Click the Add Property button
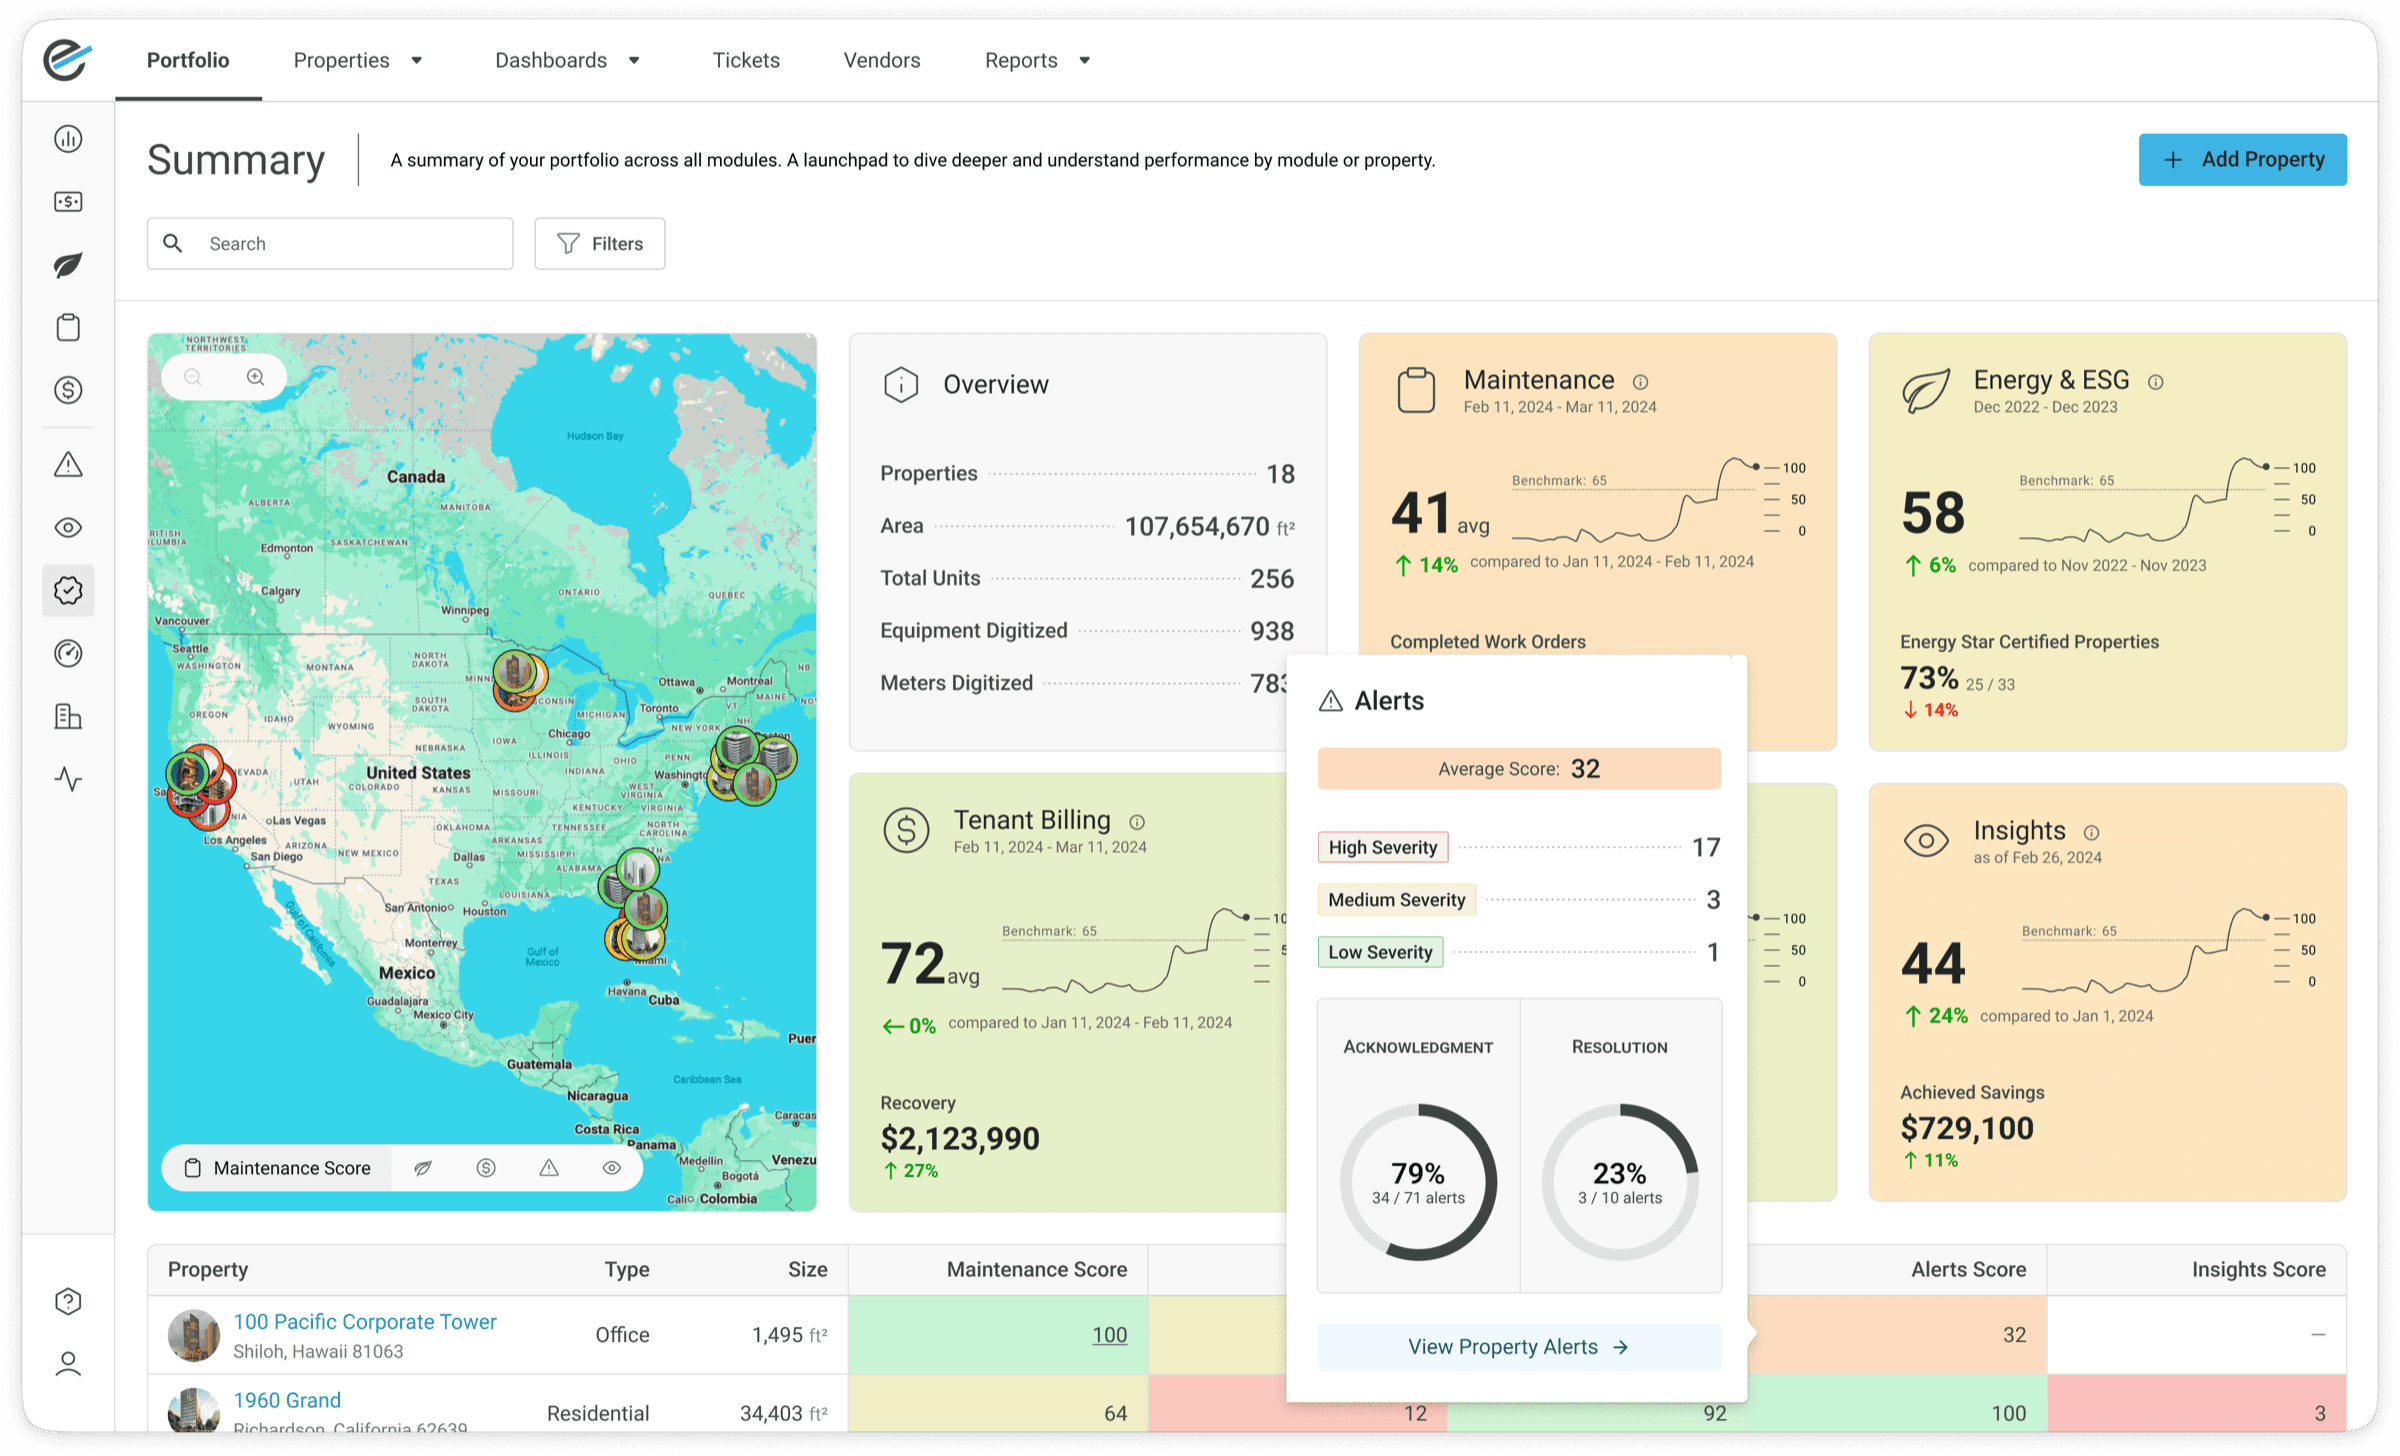The height and width of the screenshot is (1456, 2400). point(2242,160)
